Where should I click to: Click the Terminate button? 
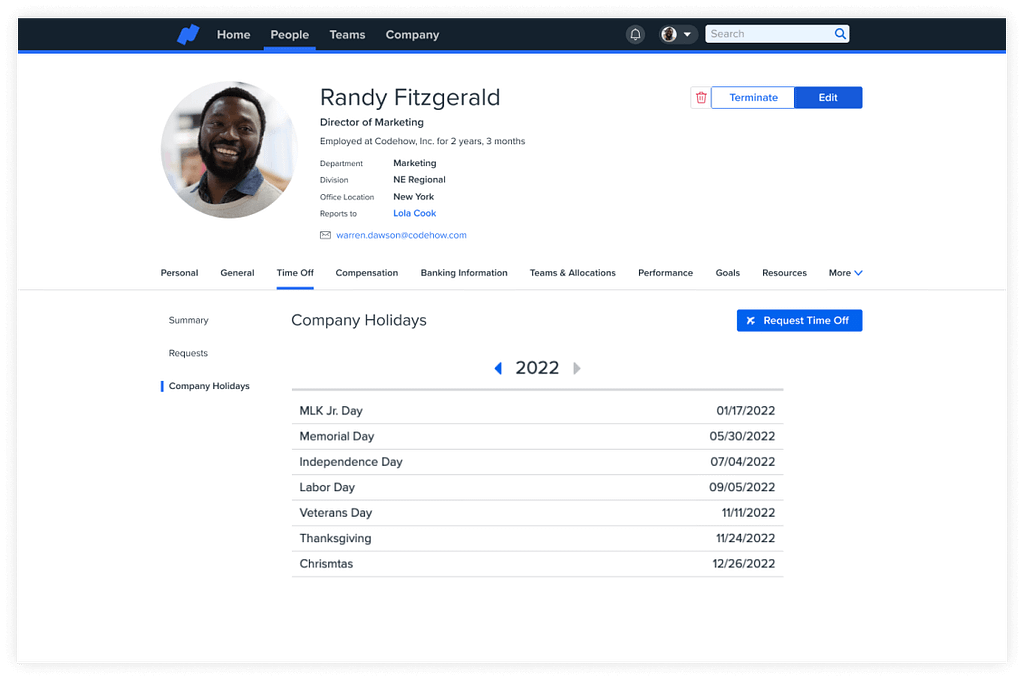753,98
